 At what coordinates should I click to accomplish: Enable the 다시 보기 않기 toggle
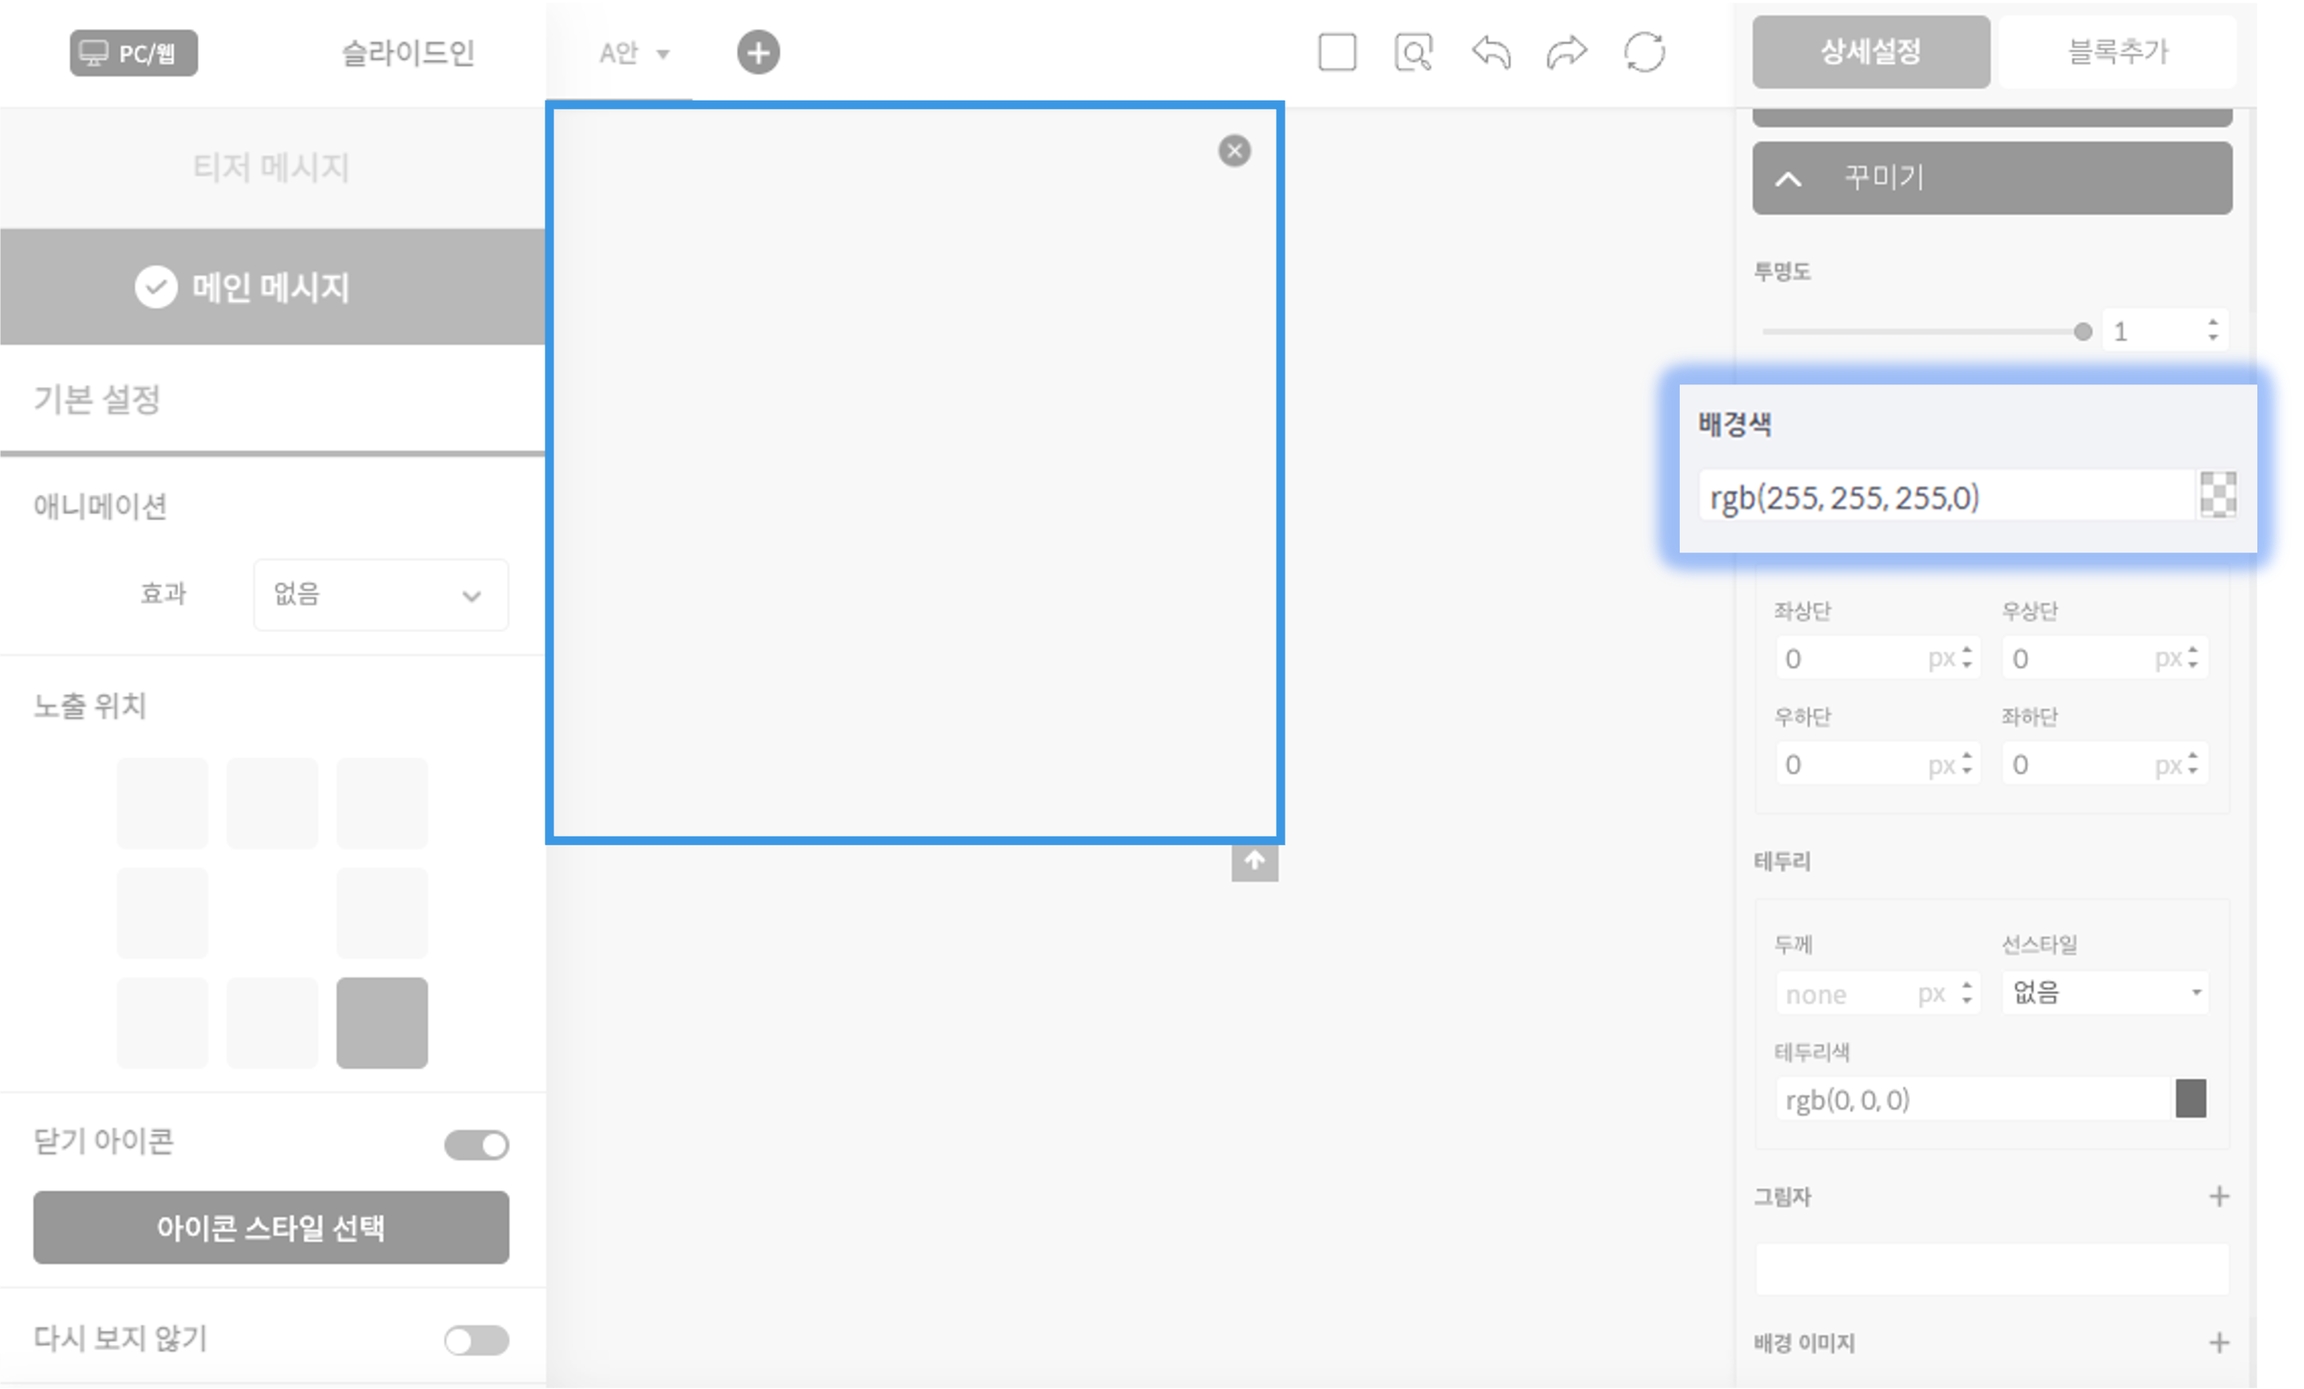pyautogui.click(x=477, y=1340)
